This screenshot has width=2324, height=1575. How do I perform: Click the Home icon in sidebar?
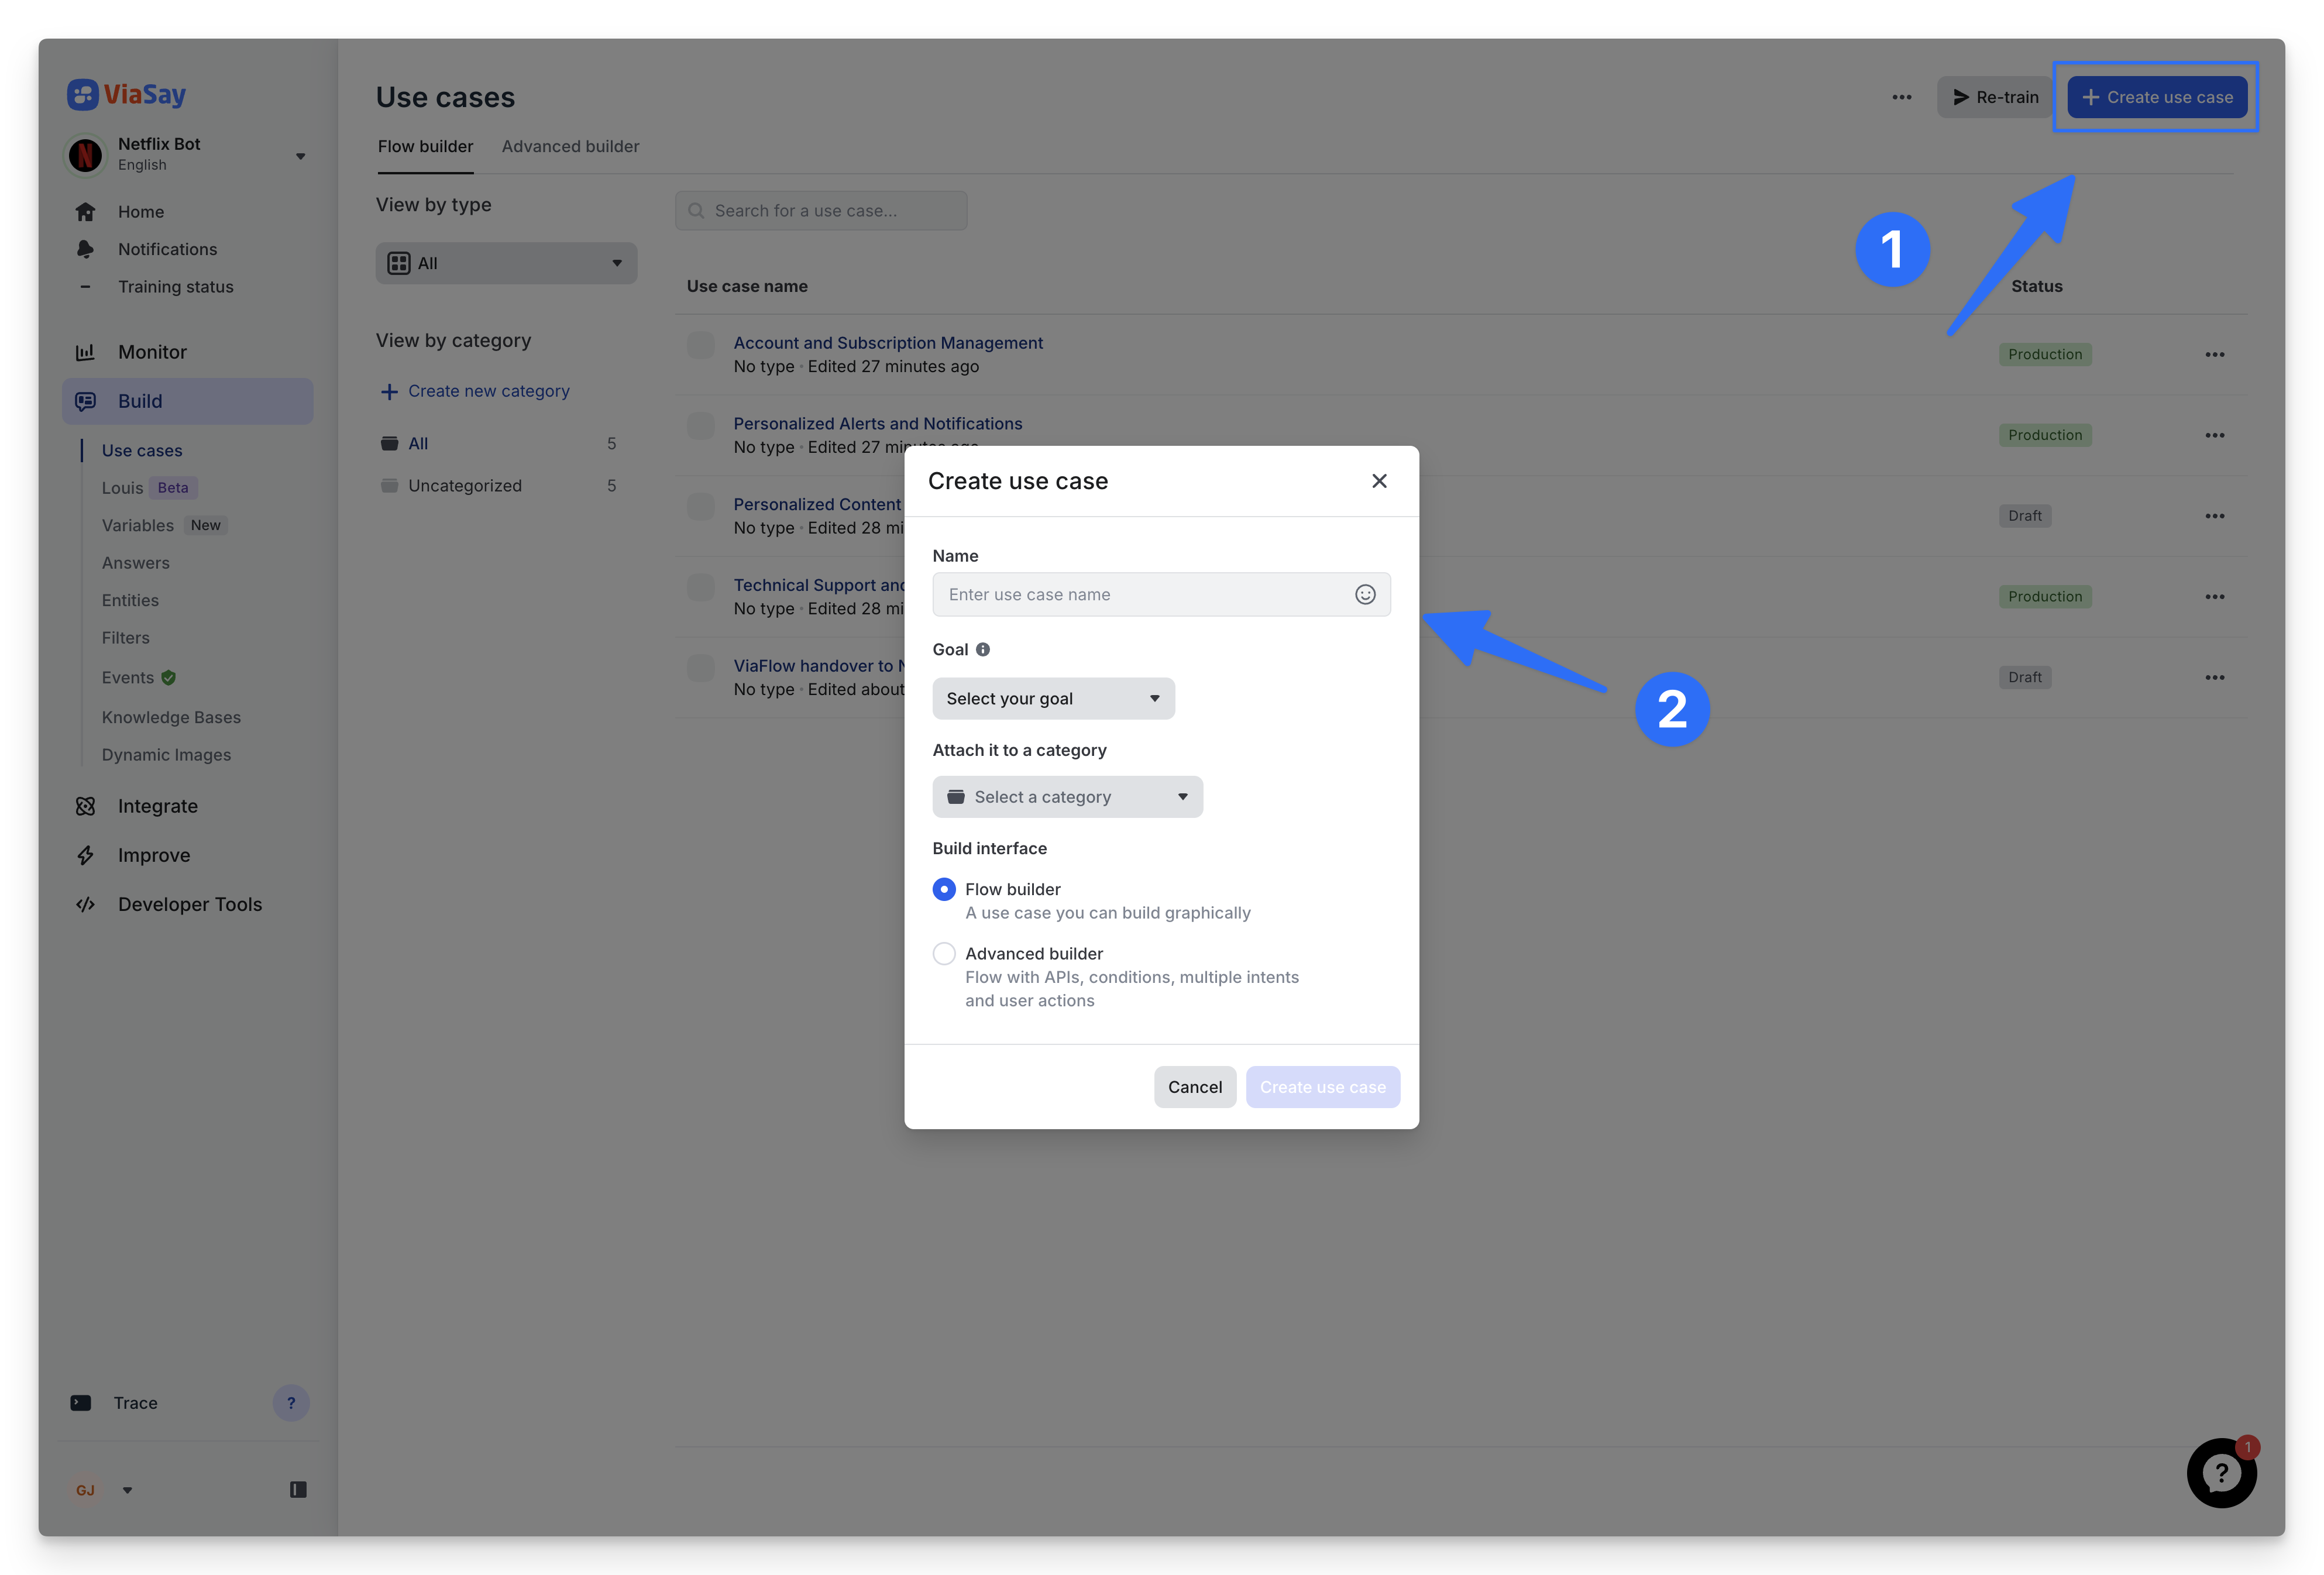tap(86, 212)
